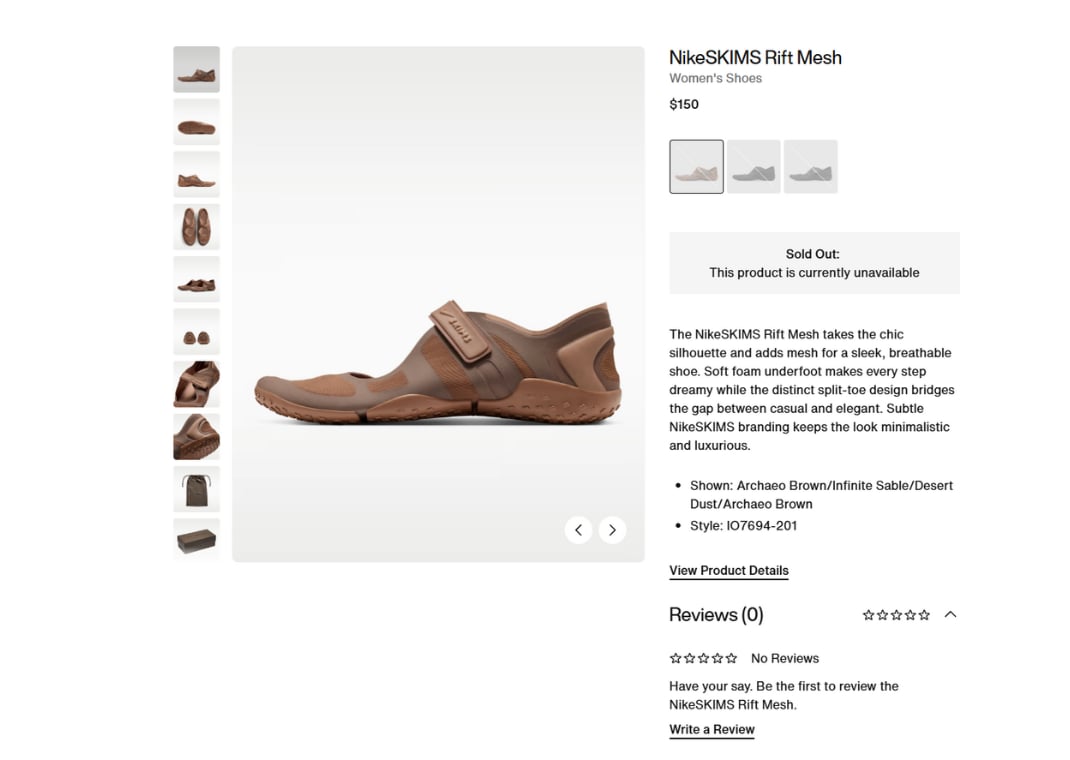Click the previous image arrow
1070x760 pixels.
pyautogui.click(x=579, y=530)
